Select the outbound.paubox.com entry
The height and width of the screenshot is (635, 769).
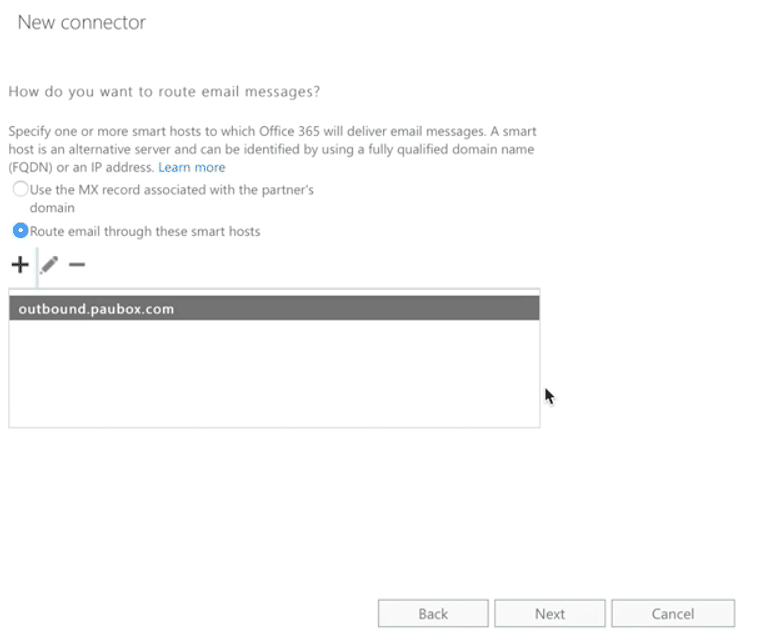[273, 309]
